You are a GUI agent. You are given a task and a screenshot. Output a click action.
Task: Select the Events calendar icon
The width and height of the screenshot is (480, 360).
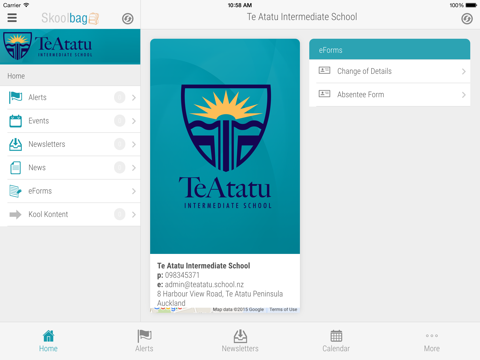[15, 121]
